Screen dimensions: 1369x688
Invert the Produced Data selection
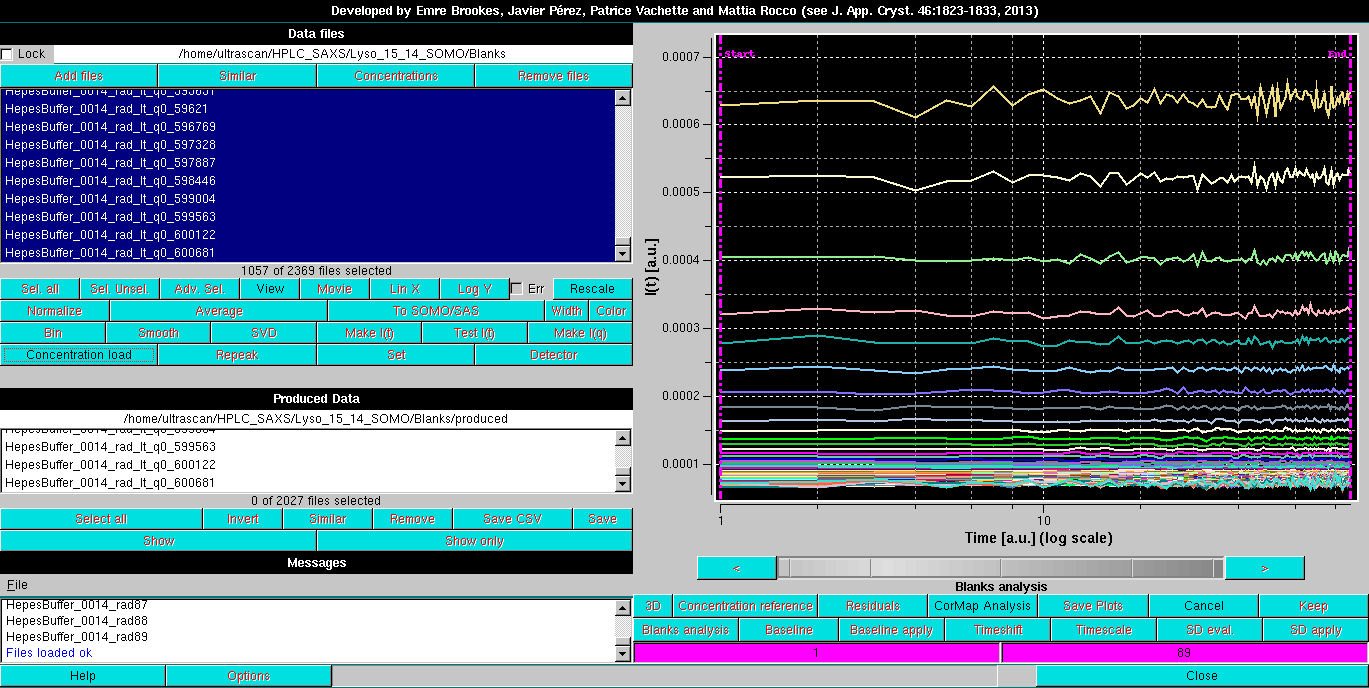245,518
